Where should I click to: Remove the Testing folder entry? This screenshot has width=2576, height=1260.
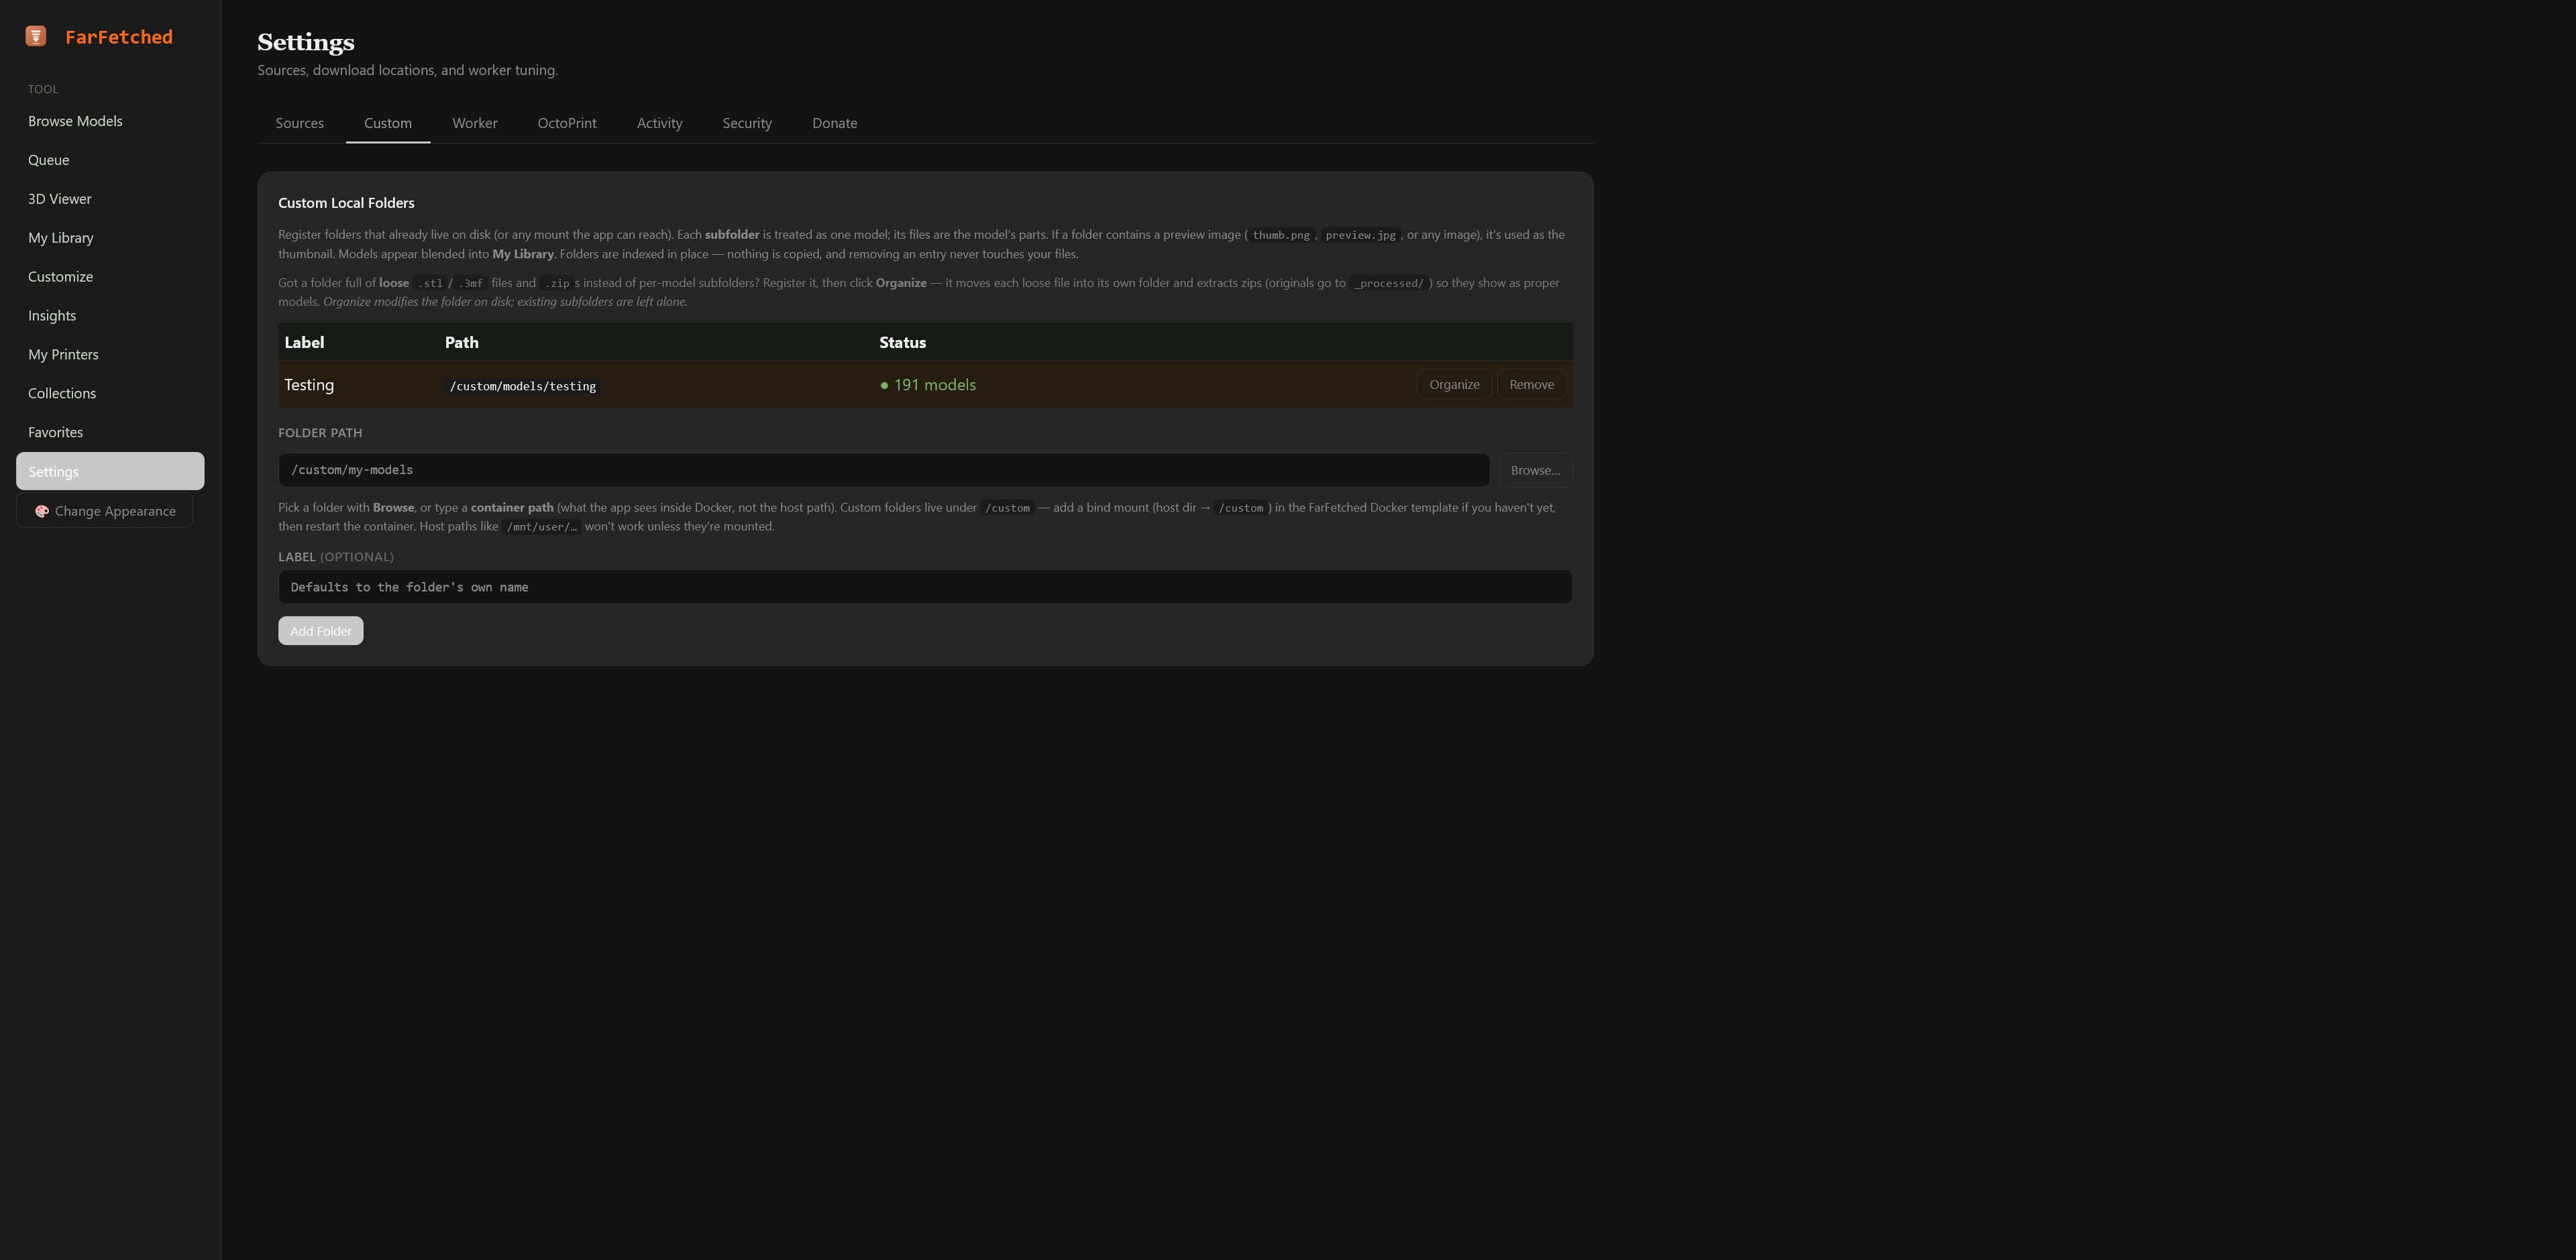point(1531,385)
